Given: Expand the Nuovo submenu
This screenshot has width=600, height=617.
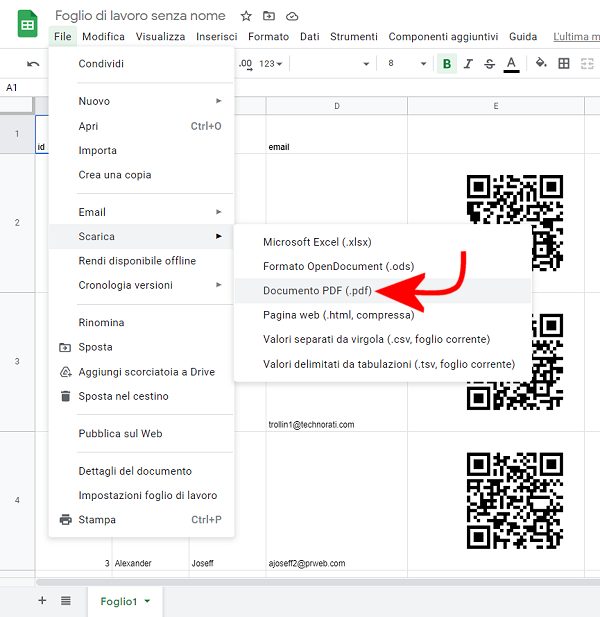Looking at the screenshot, I should coord(219,101).
